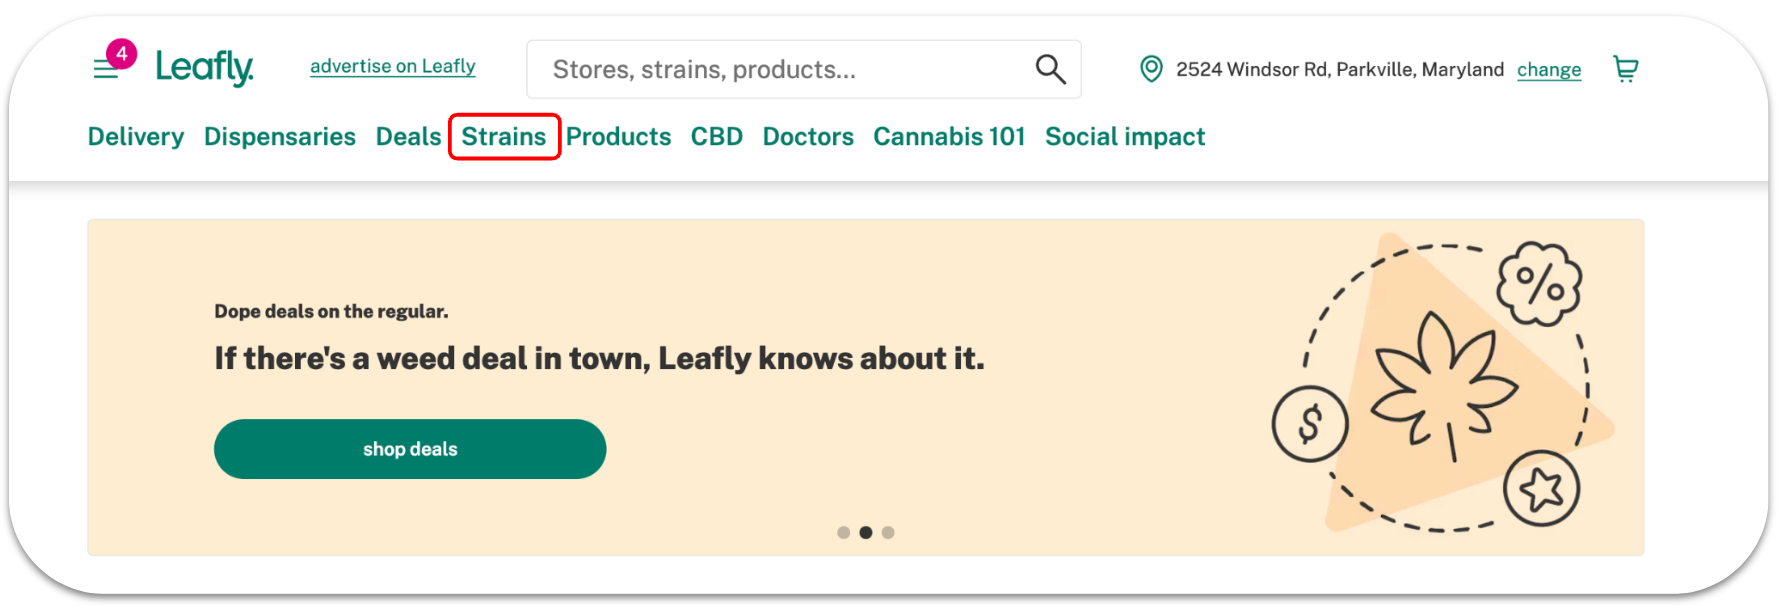This screenshot has height=606, width=1778.
Task: Open the shopping cart
Action: click(x=1625, y=69)
